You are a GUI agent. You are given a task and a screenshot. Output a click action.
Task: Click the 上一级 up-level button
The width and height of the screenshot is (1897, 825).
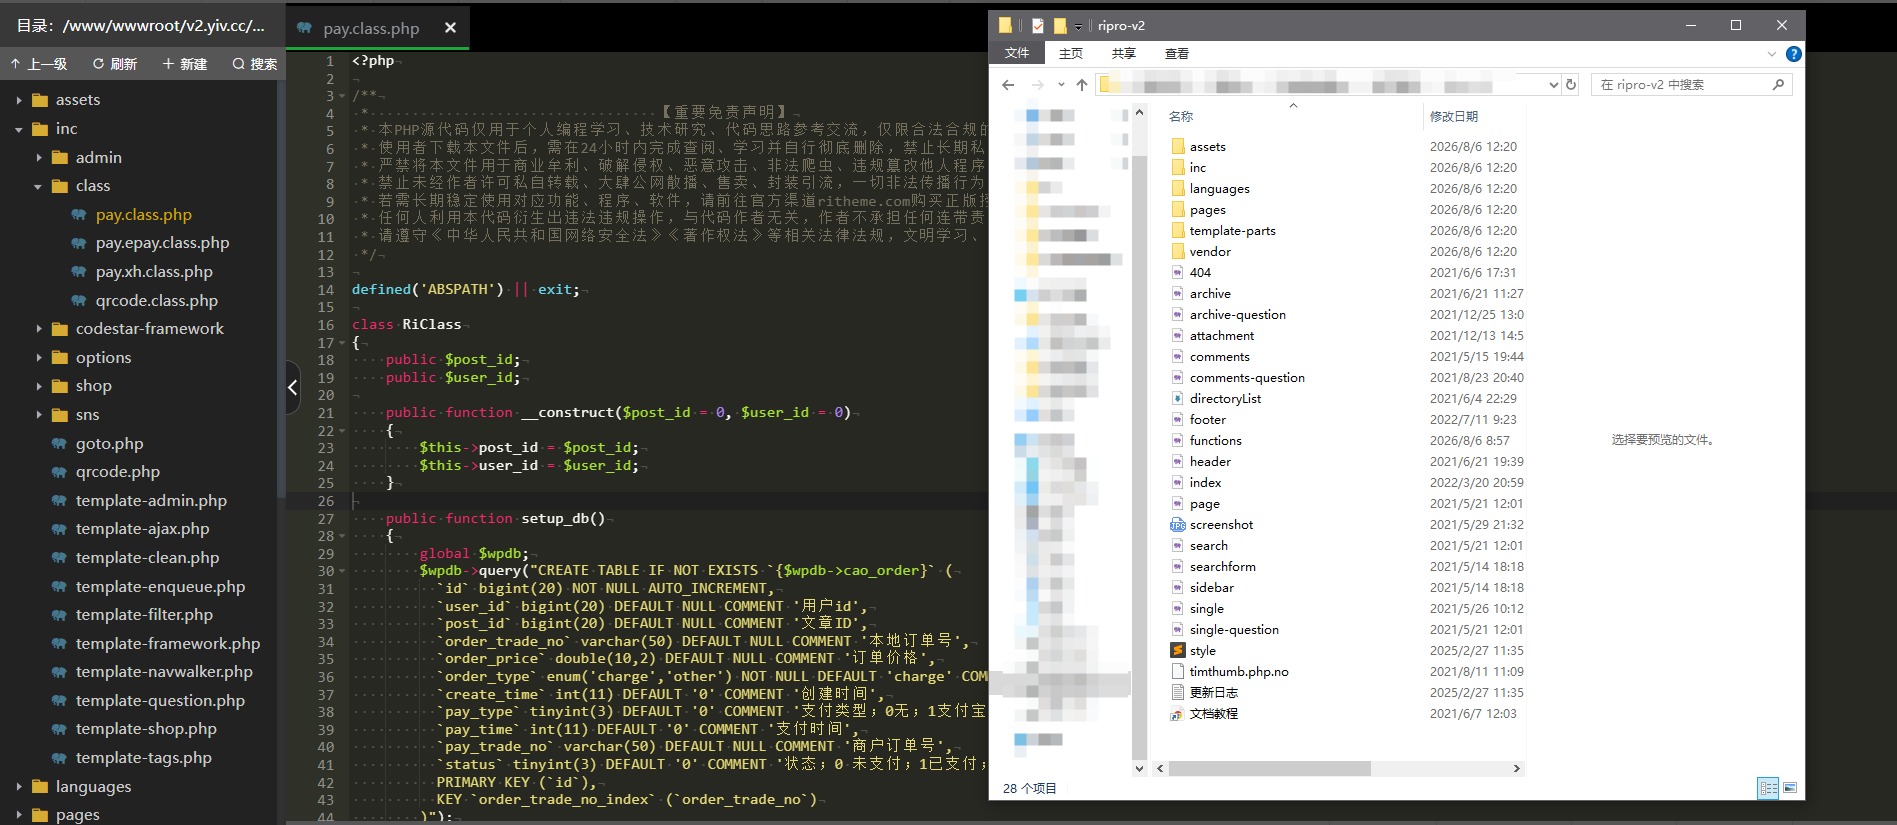point(39,64)
